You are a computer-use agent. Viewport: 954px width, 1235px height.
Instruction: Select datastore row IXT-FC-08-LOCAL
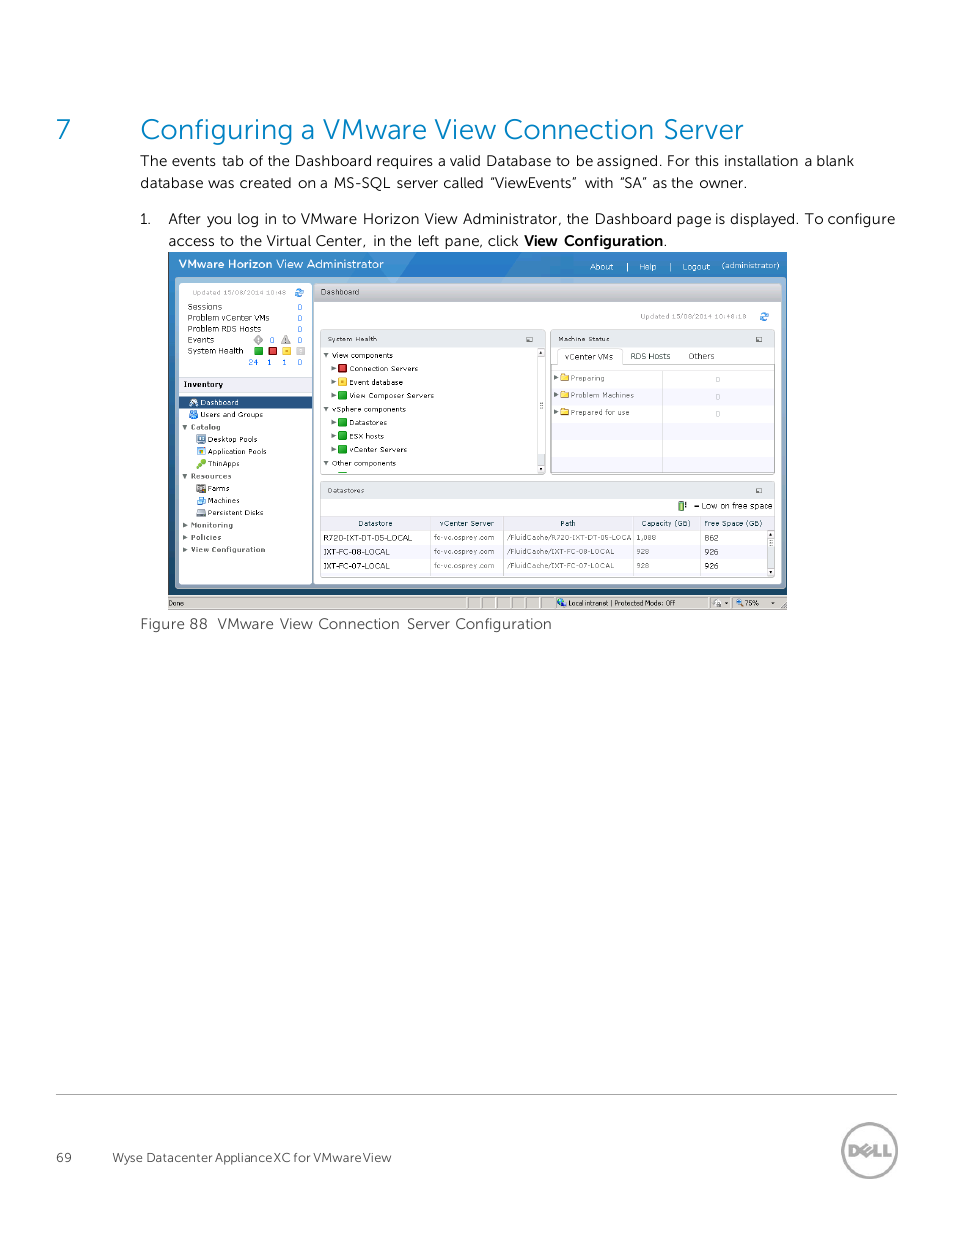coord(543,552)
